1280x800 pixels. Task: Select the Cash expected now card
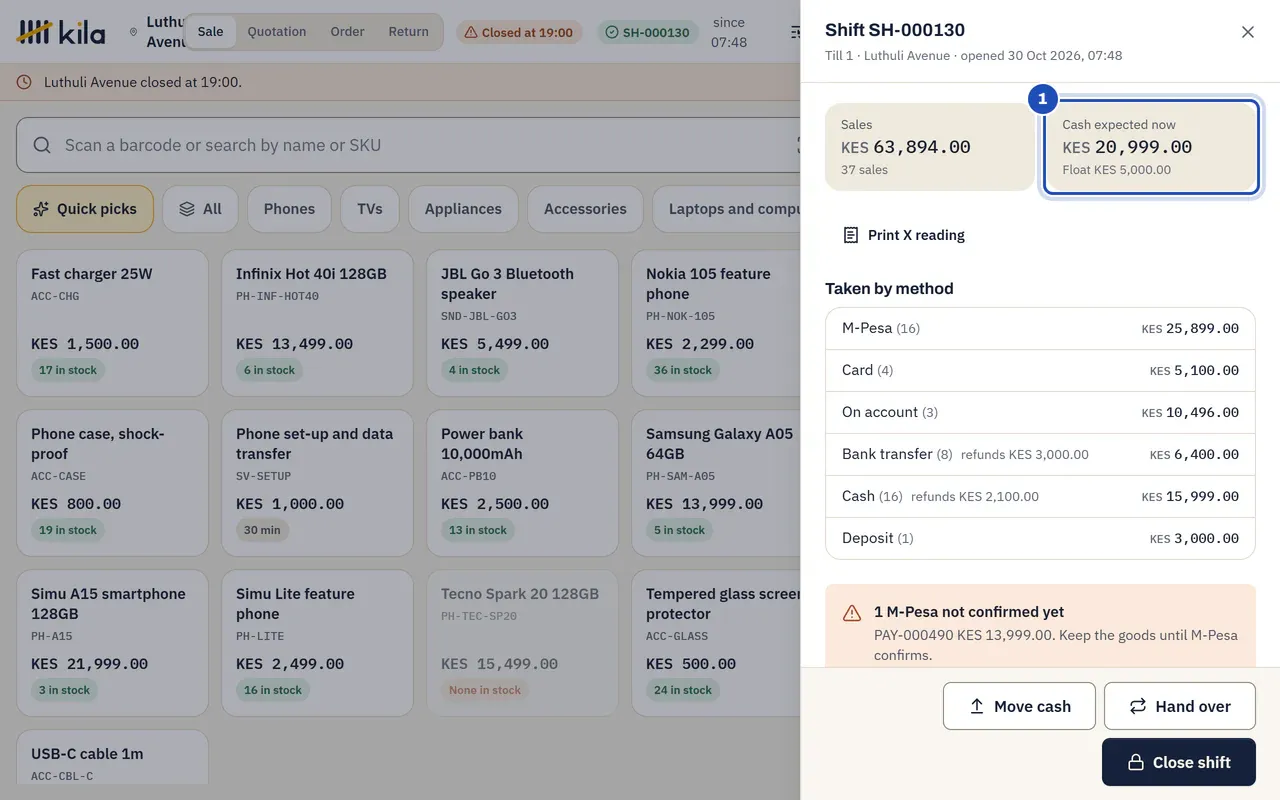[1151, 147]
